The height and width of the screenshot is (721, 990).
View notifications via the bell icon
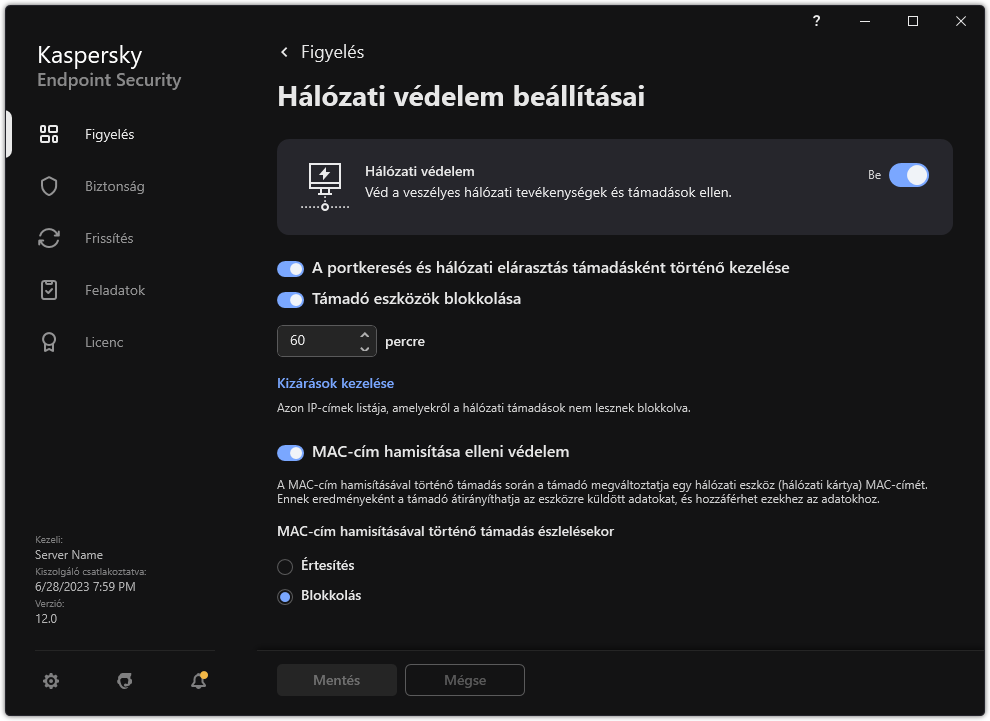pyautogui.click(x=198, y=680)
